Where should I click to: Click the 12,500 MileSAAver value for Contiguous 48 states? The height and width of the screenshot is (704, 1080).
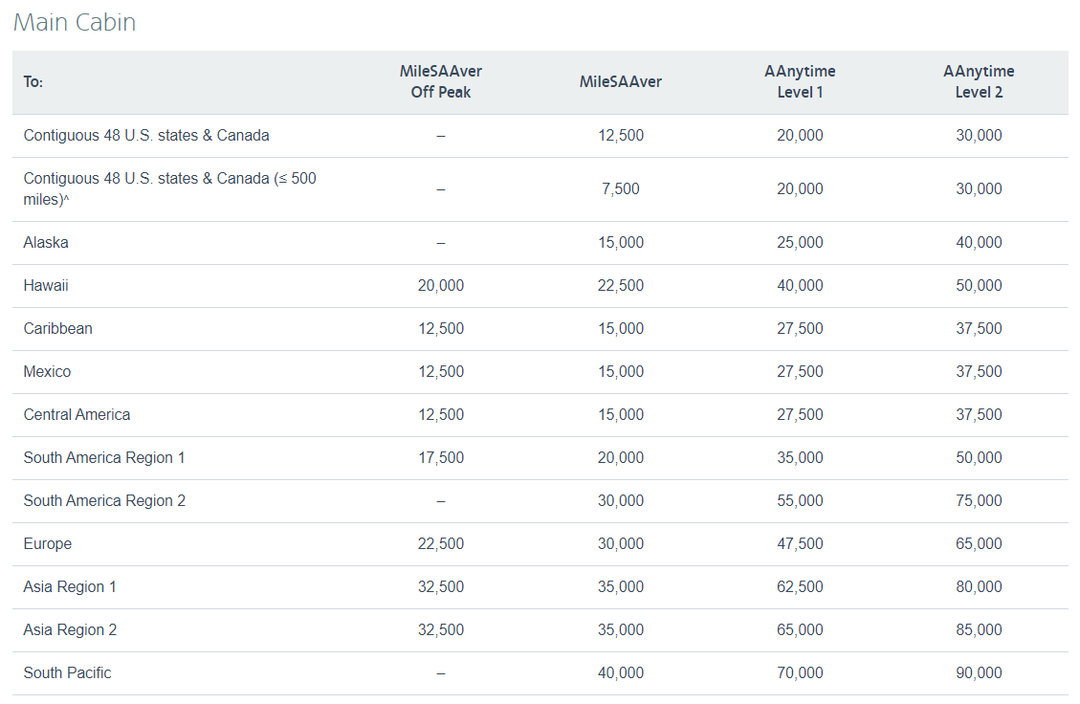coord(621,135)
